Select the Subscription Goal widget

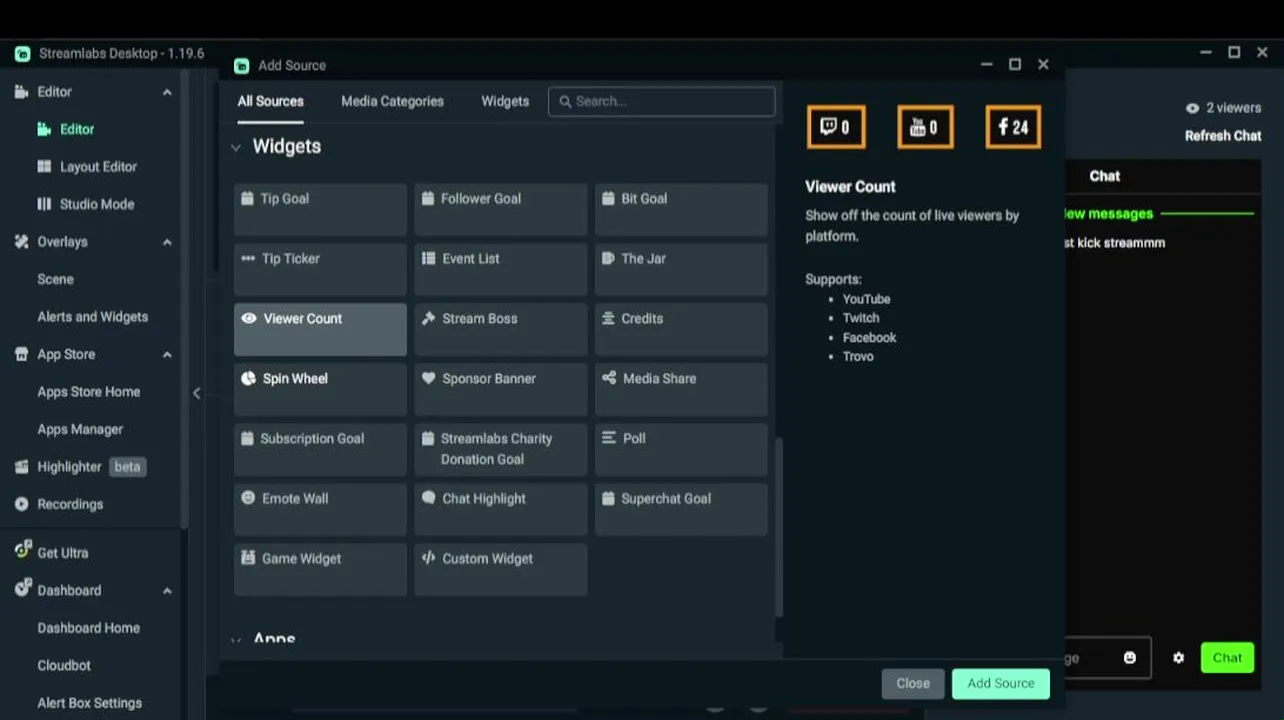click(320, 449)
